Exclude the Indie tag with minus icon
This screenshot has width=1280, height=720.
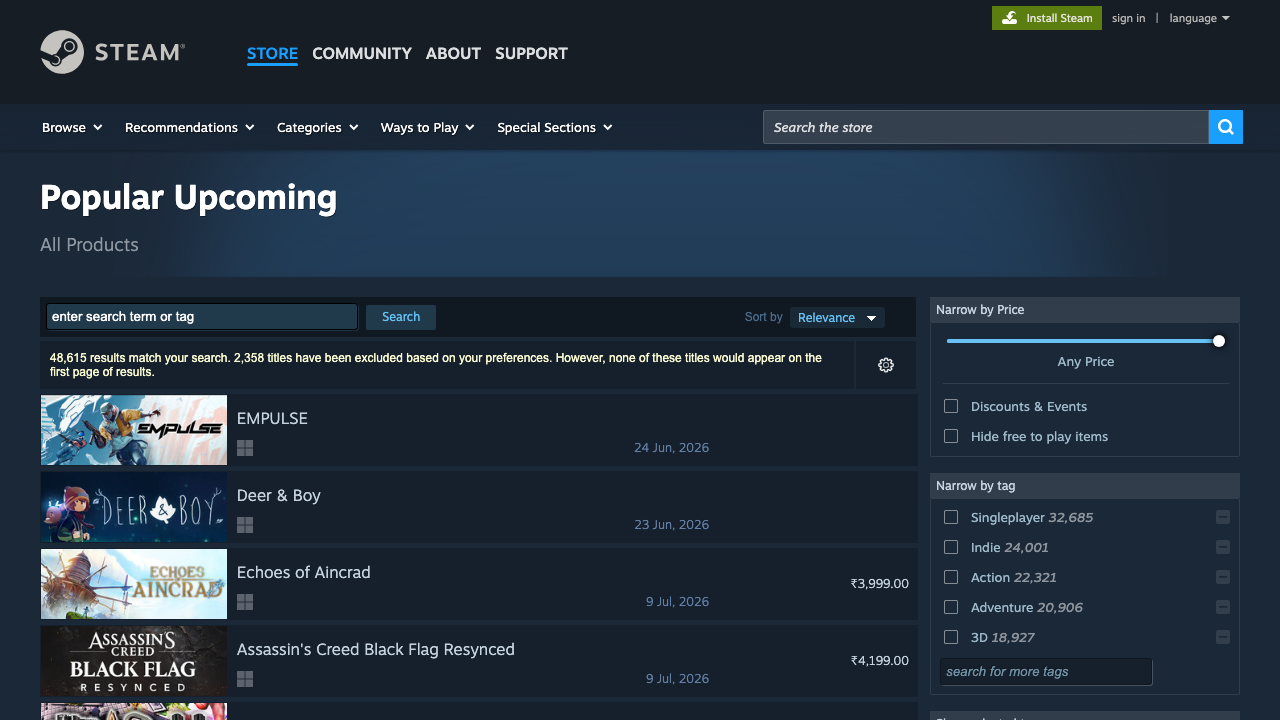click(x=1223, y=547)
